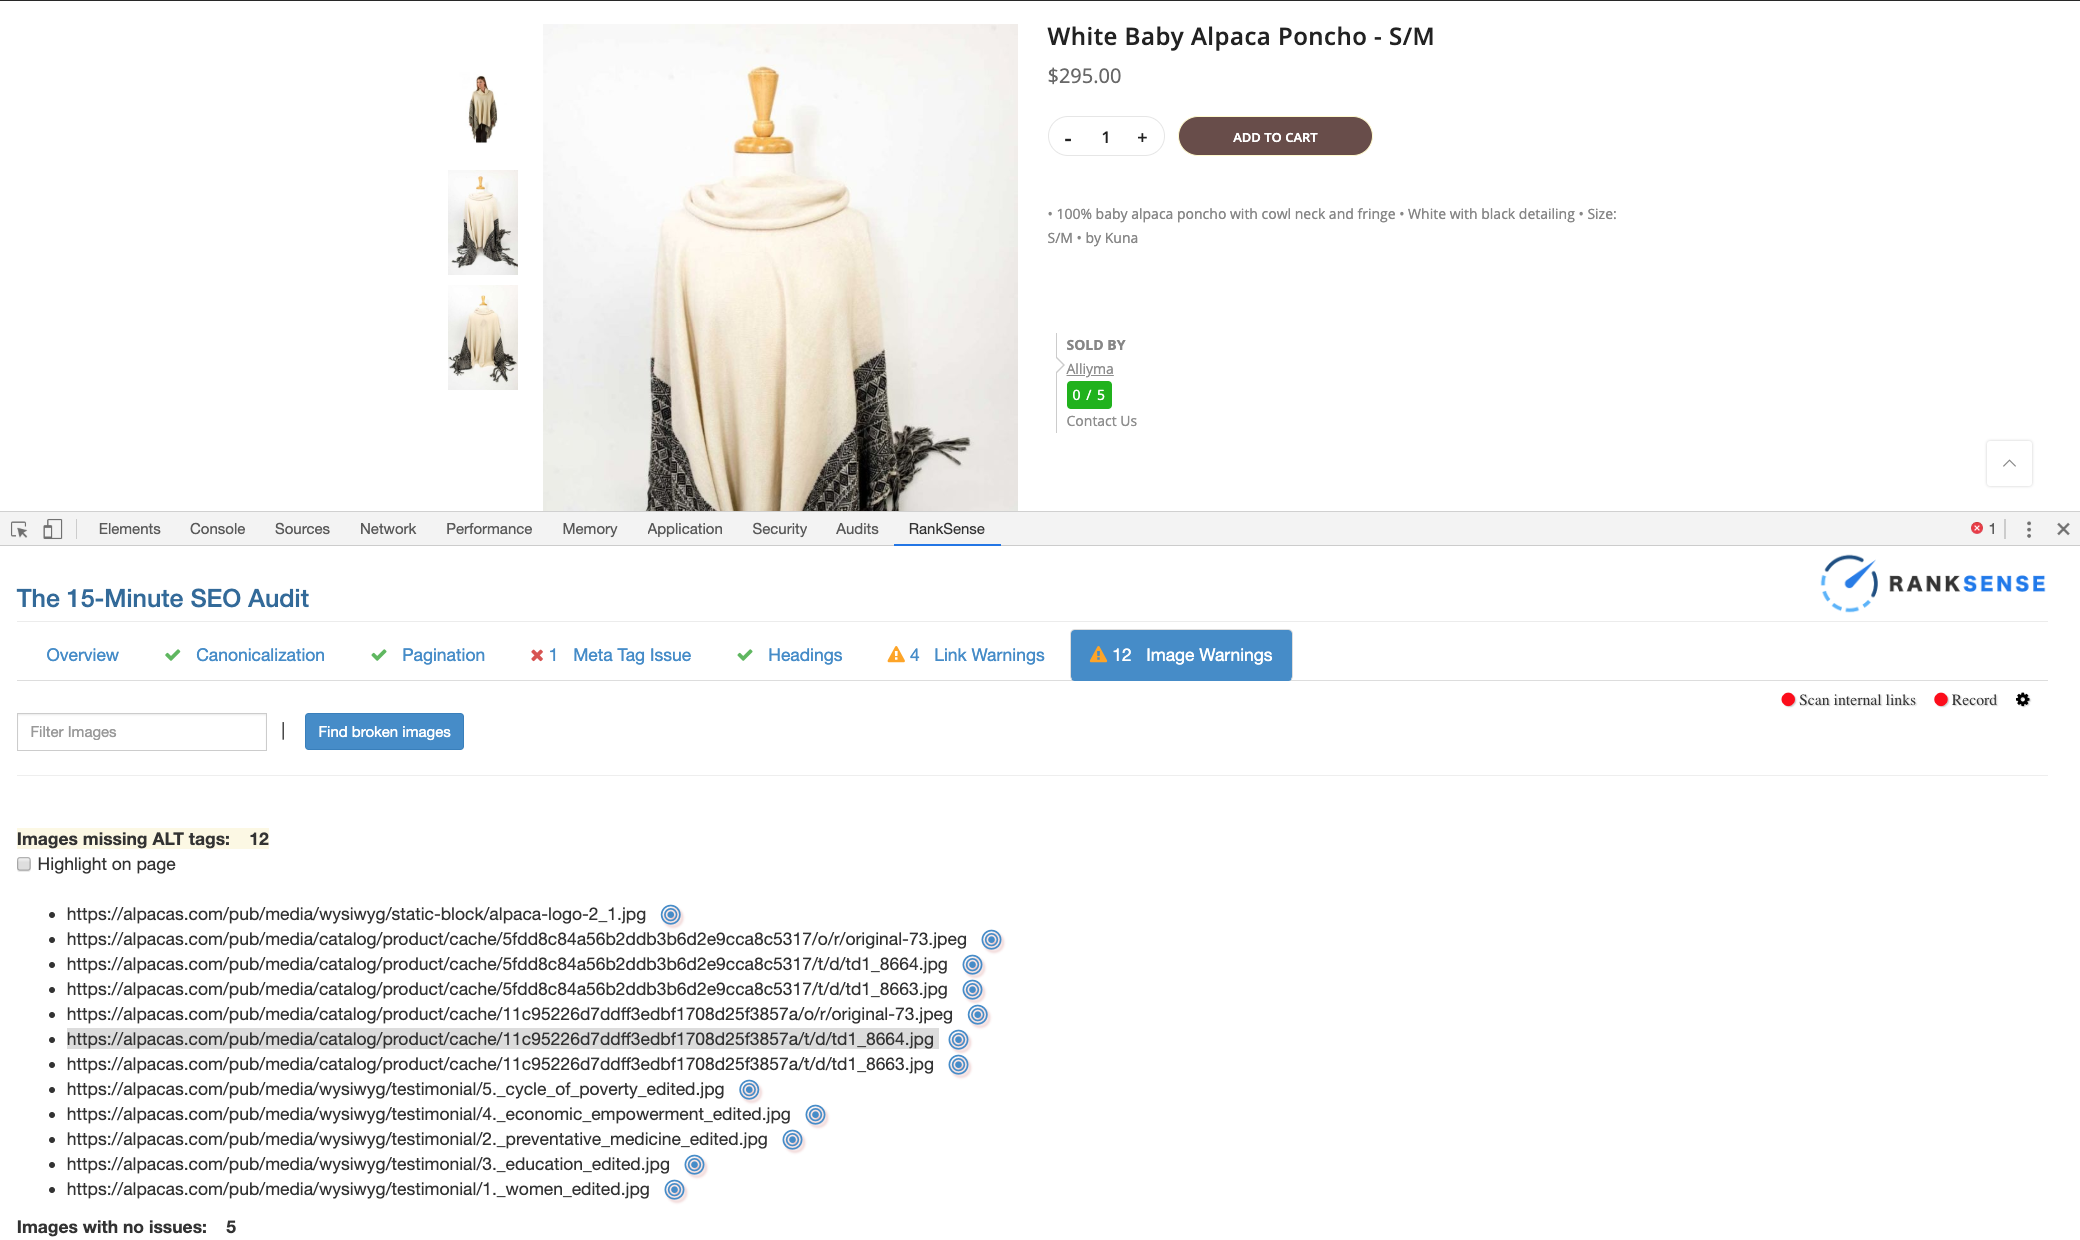Toggle the device toolbar in DevTools

click(54, 528)
